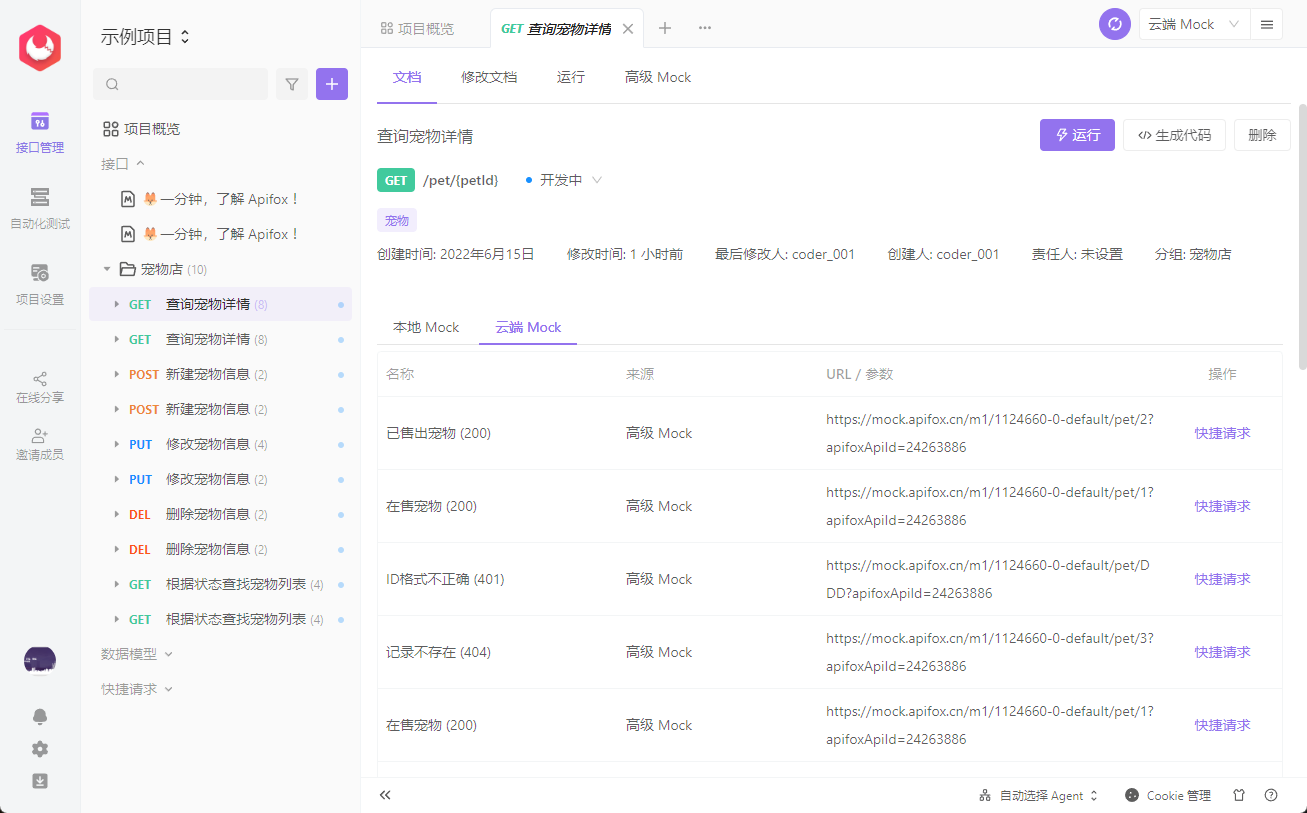Collapse the 宠物店 folder in the tree
The image size is (1307, 813).
click(x=107, y=268)
